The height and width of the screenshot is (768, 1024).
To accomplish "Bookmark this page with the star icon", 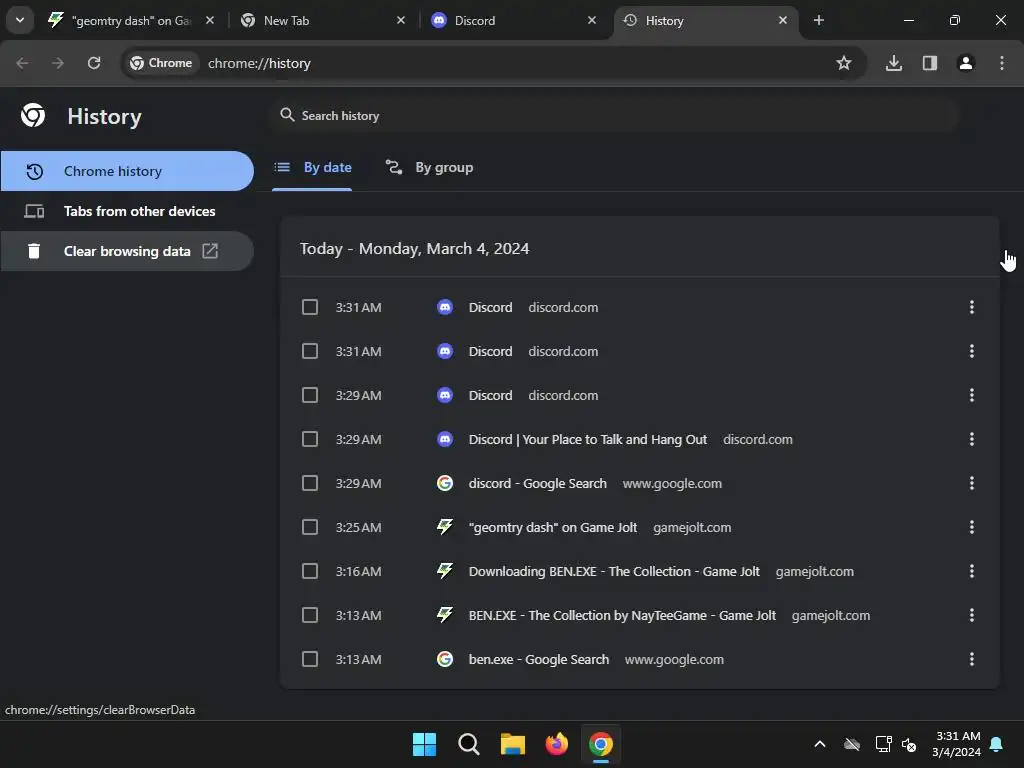I will coord(844,63).
